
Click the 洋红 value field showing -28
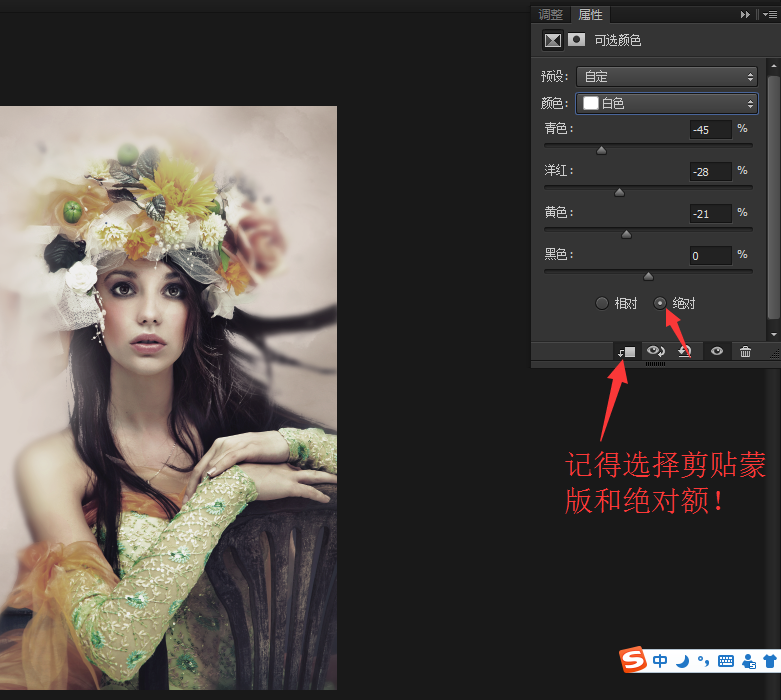point(711,172)
